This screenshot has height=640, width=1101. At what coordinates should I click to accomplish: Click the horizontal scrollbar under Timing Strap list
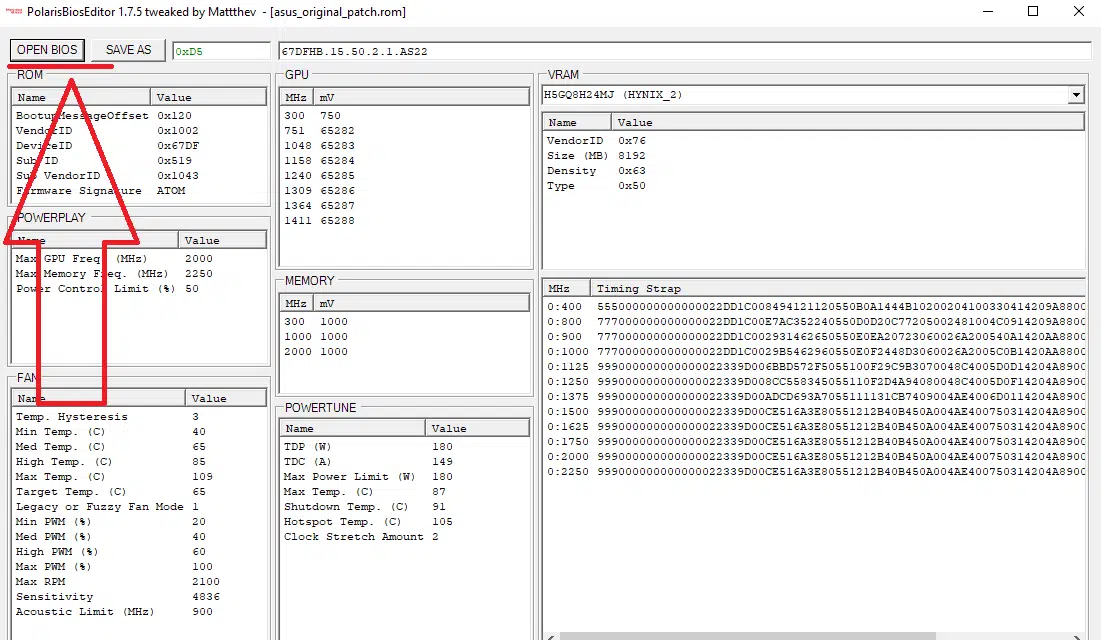coord(815,636)
